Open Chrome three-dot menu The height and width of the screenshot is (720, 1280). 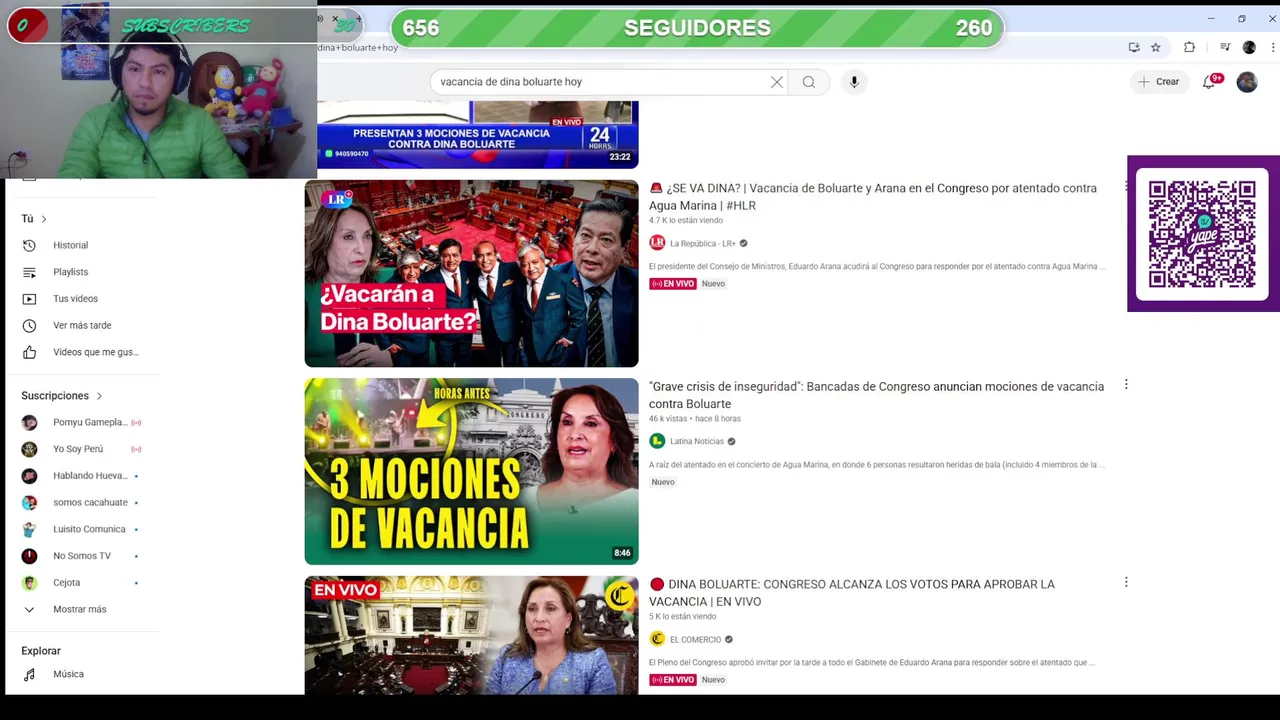click(1273, 47)
